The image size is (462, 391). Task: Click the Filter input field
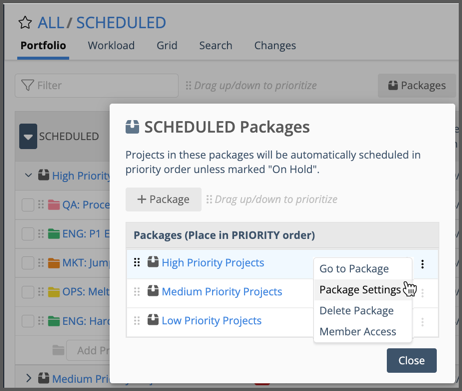click(x=97, y=85)
